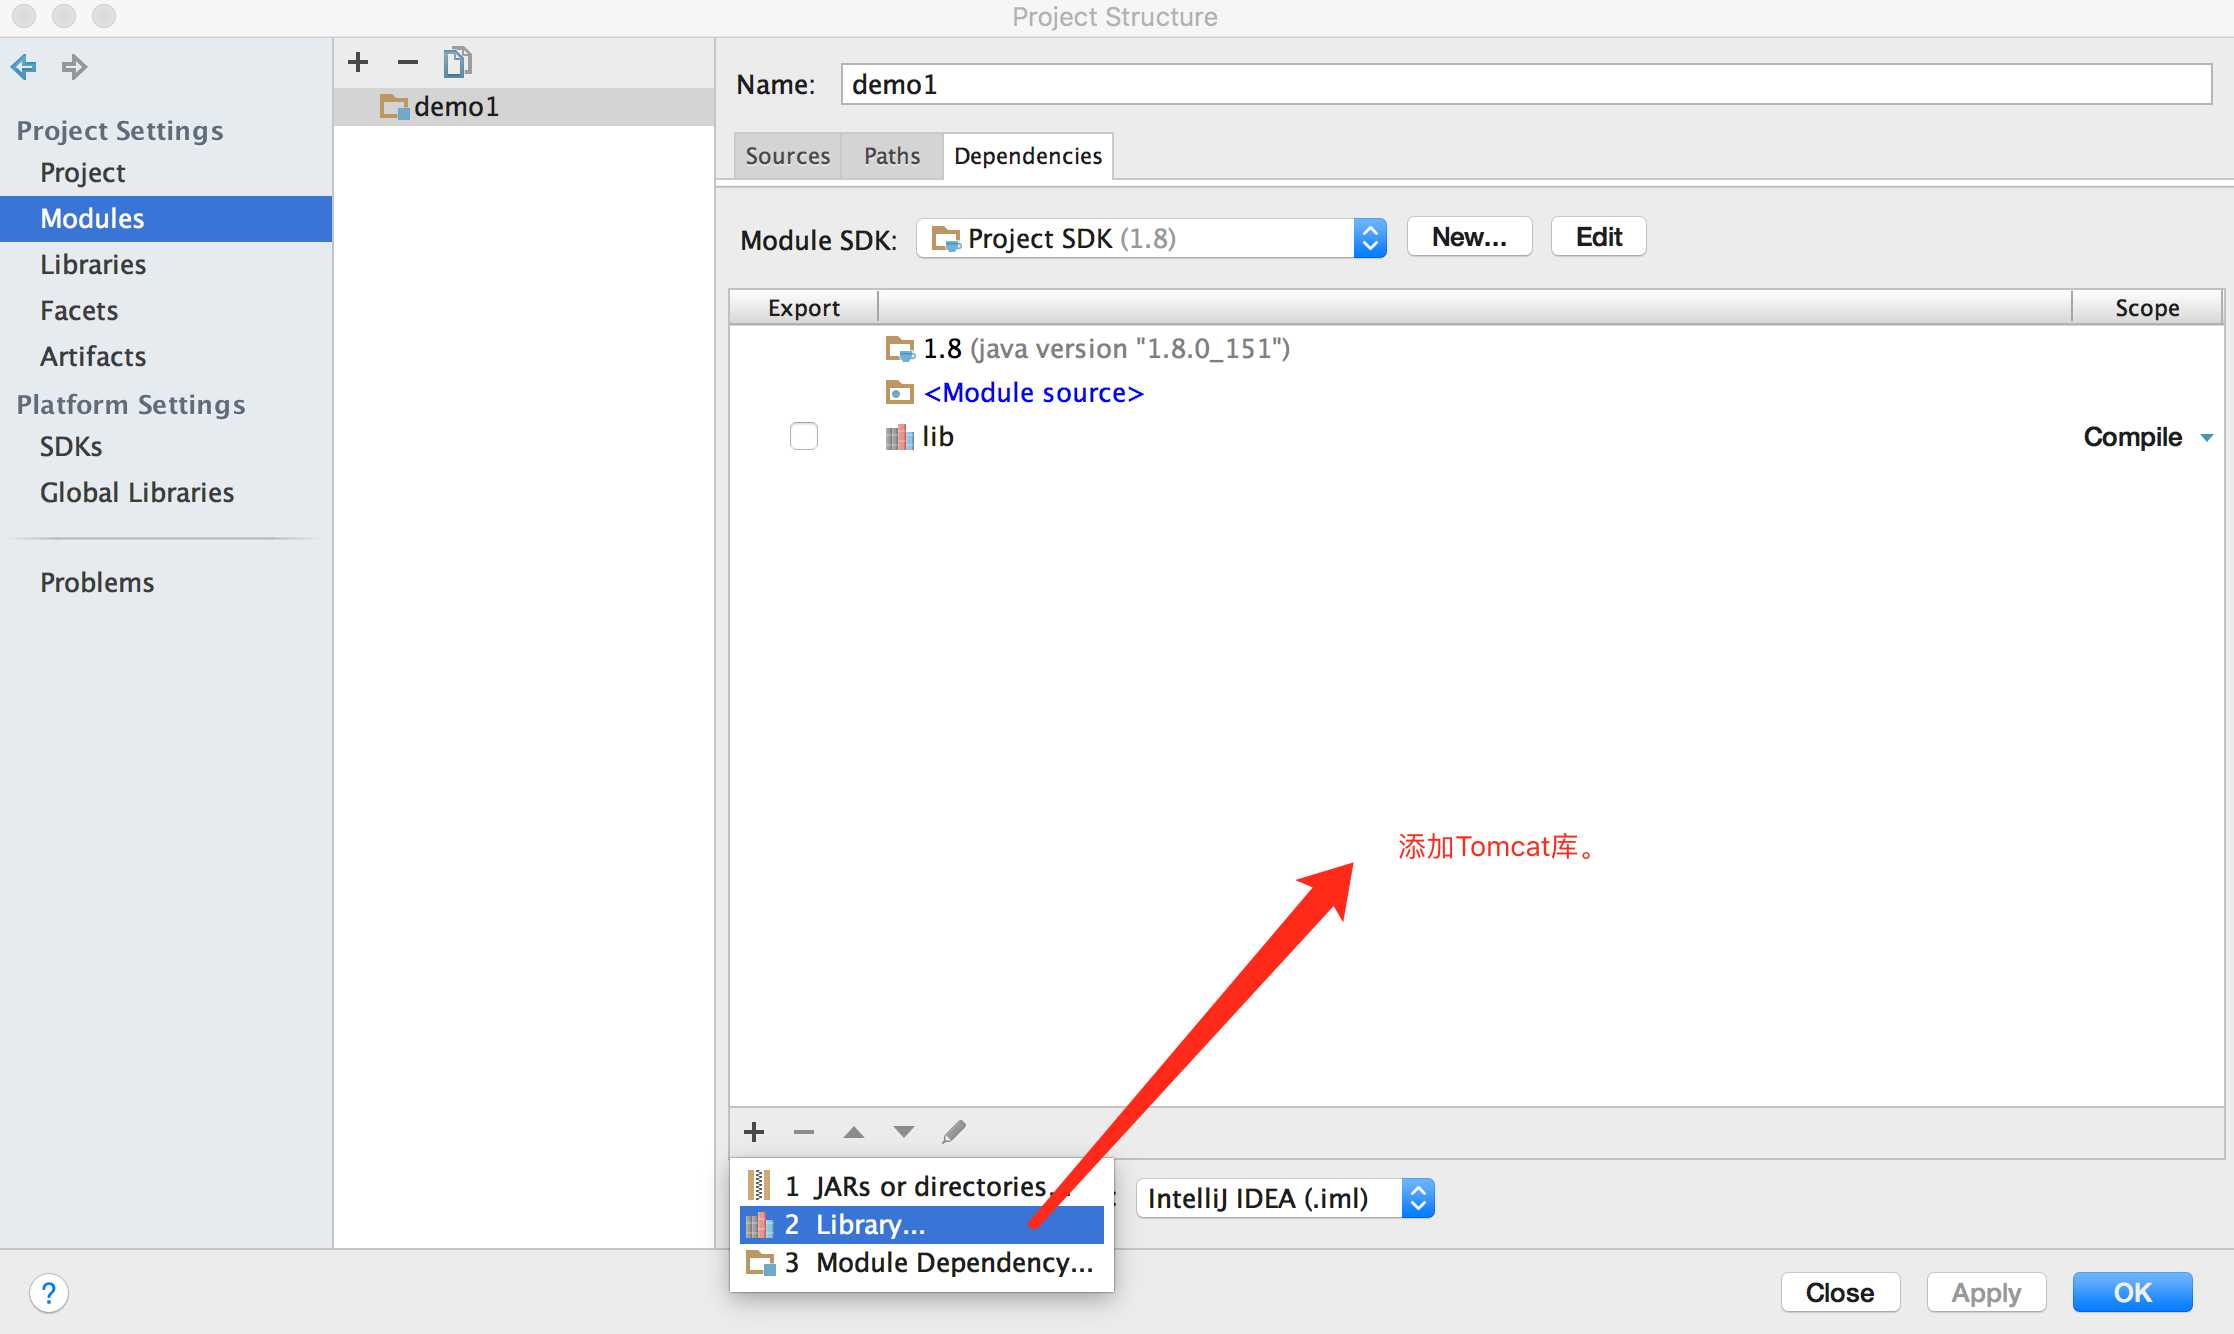The height and width of the screenshot is (1334, 2234).
Task: Select the demo1 module in the list
Action: [x=524, y=107]
